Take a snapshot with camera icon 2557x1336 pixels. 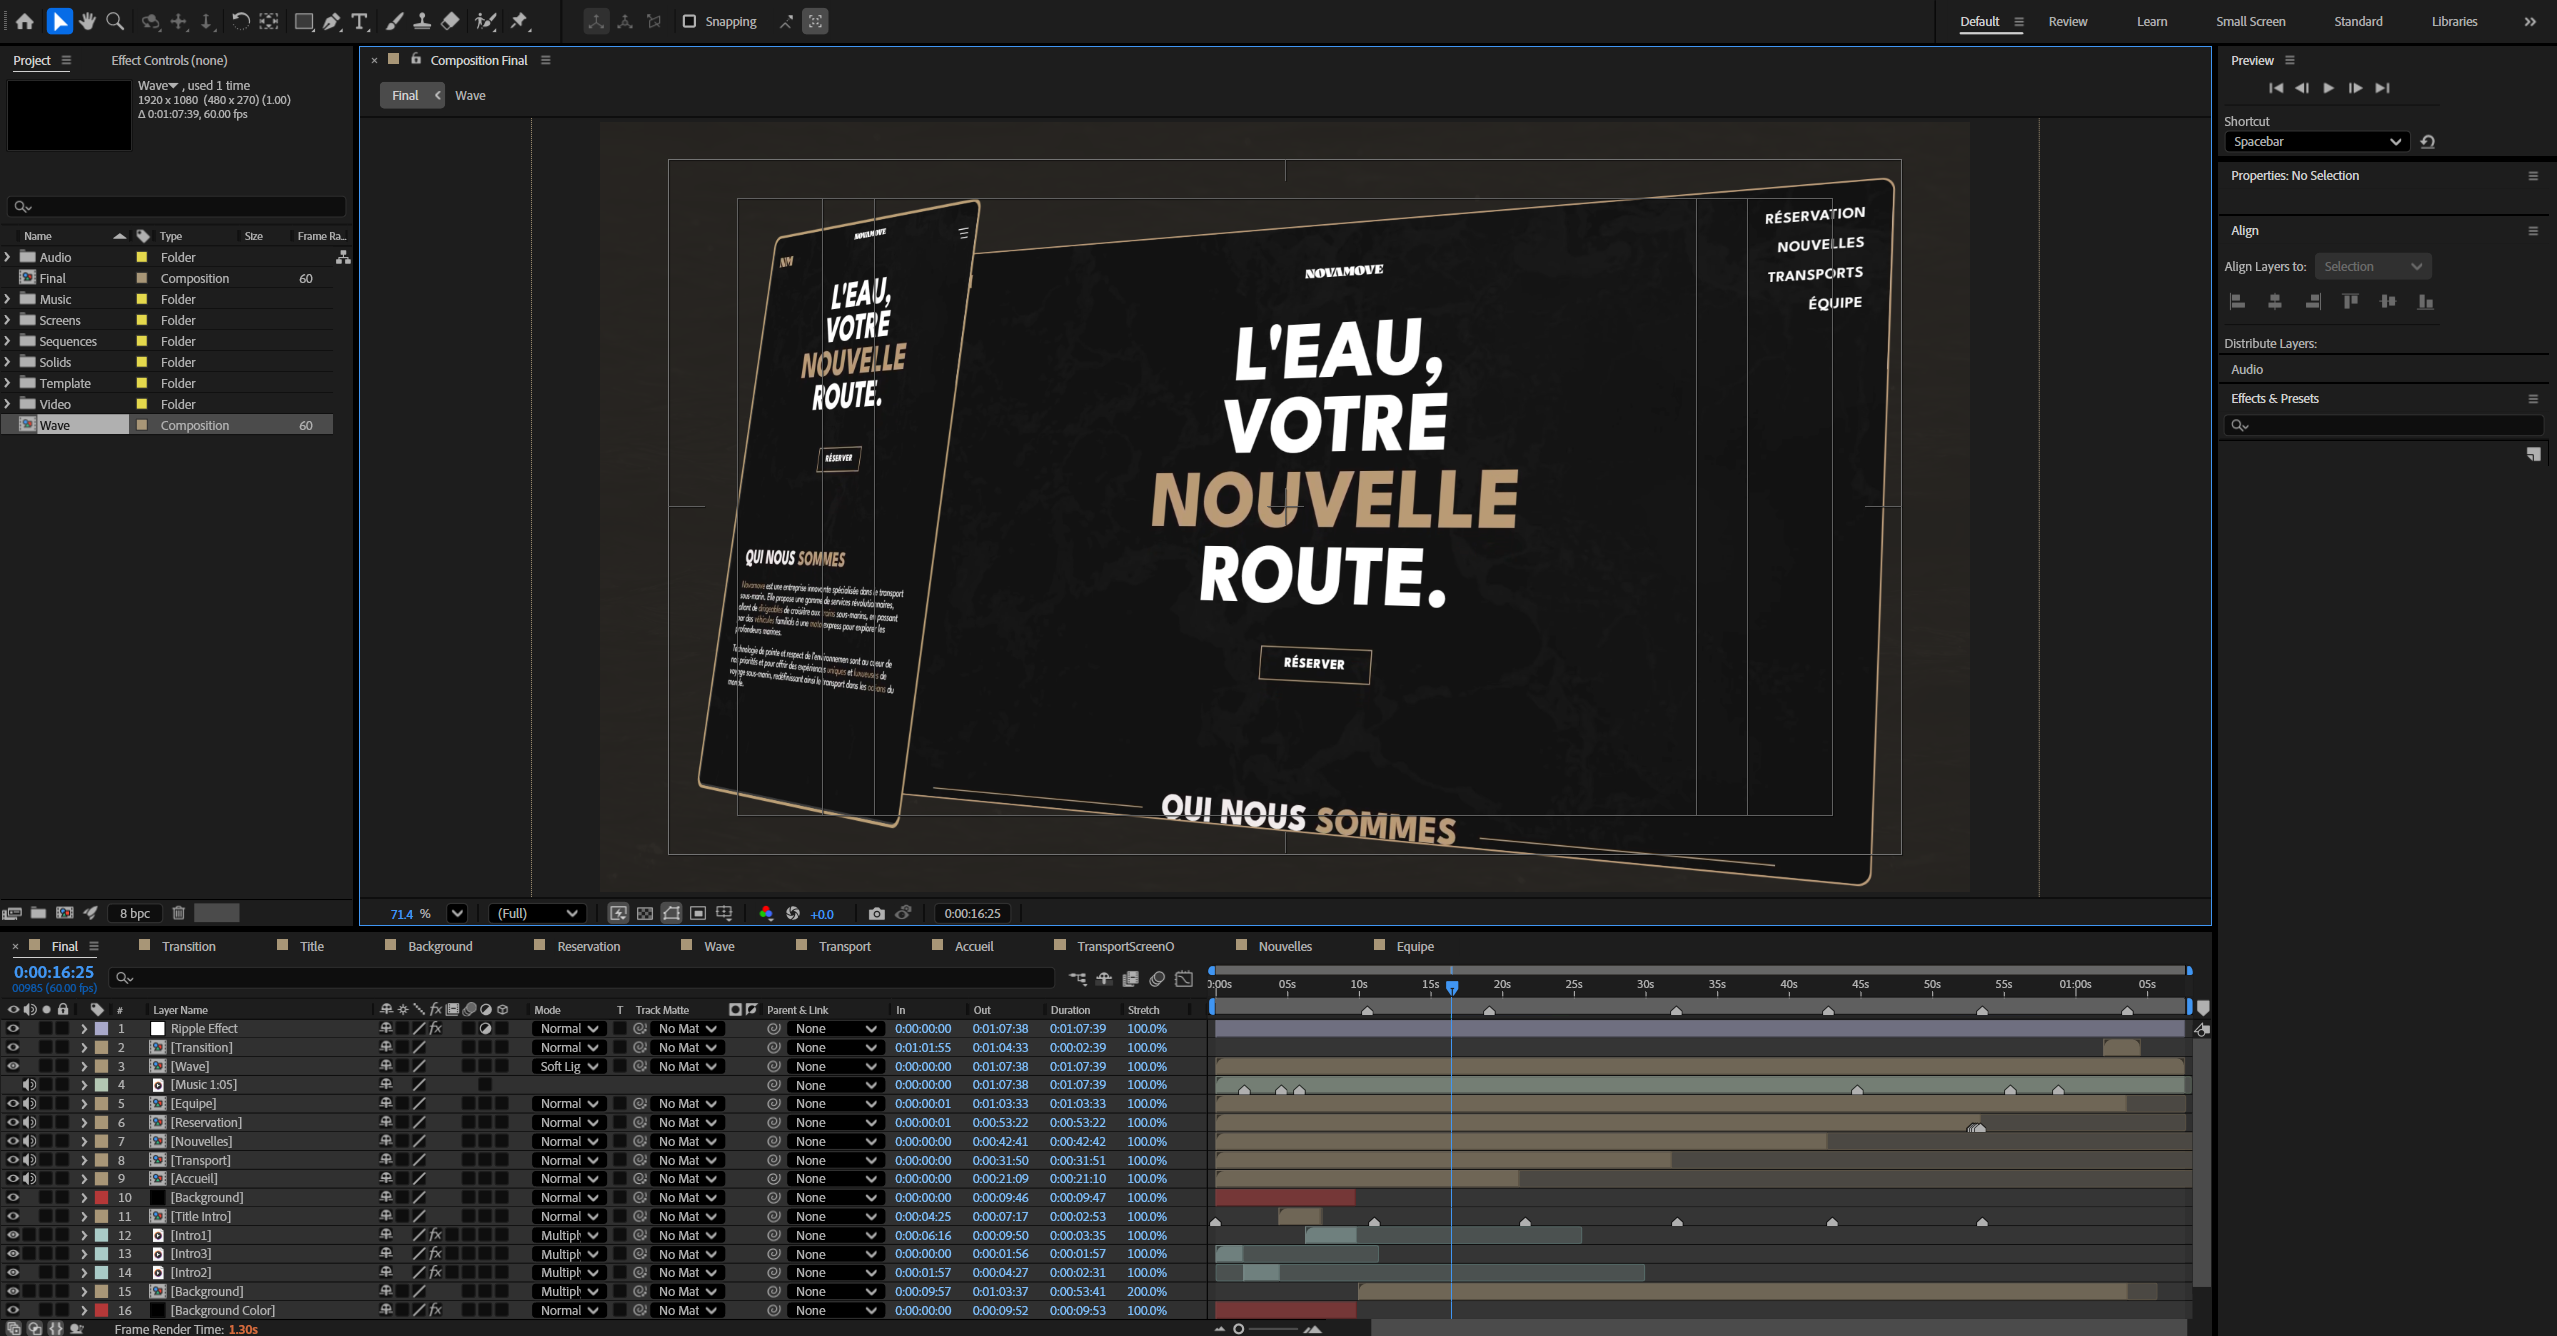(877, 913)
